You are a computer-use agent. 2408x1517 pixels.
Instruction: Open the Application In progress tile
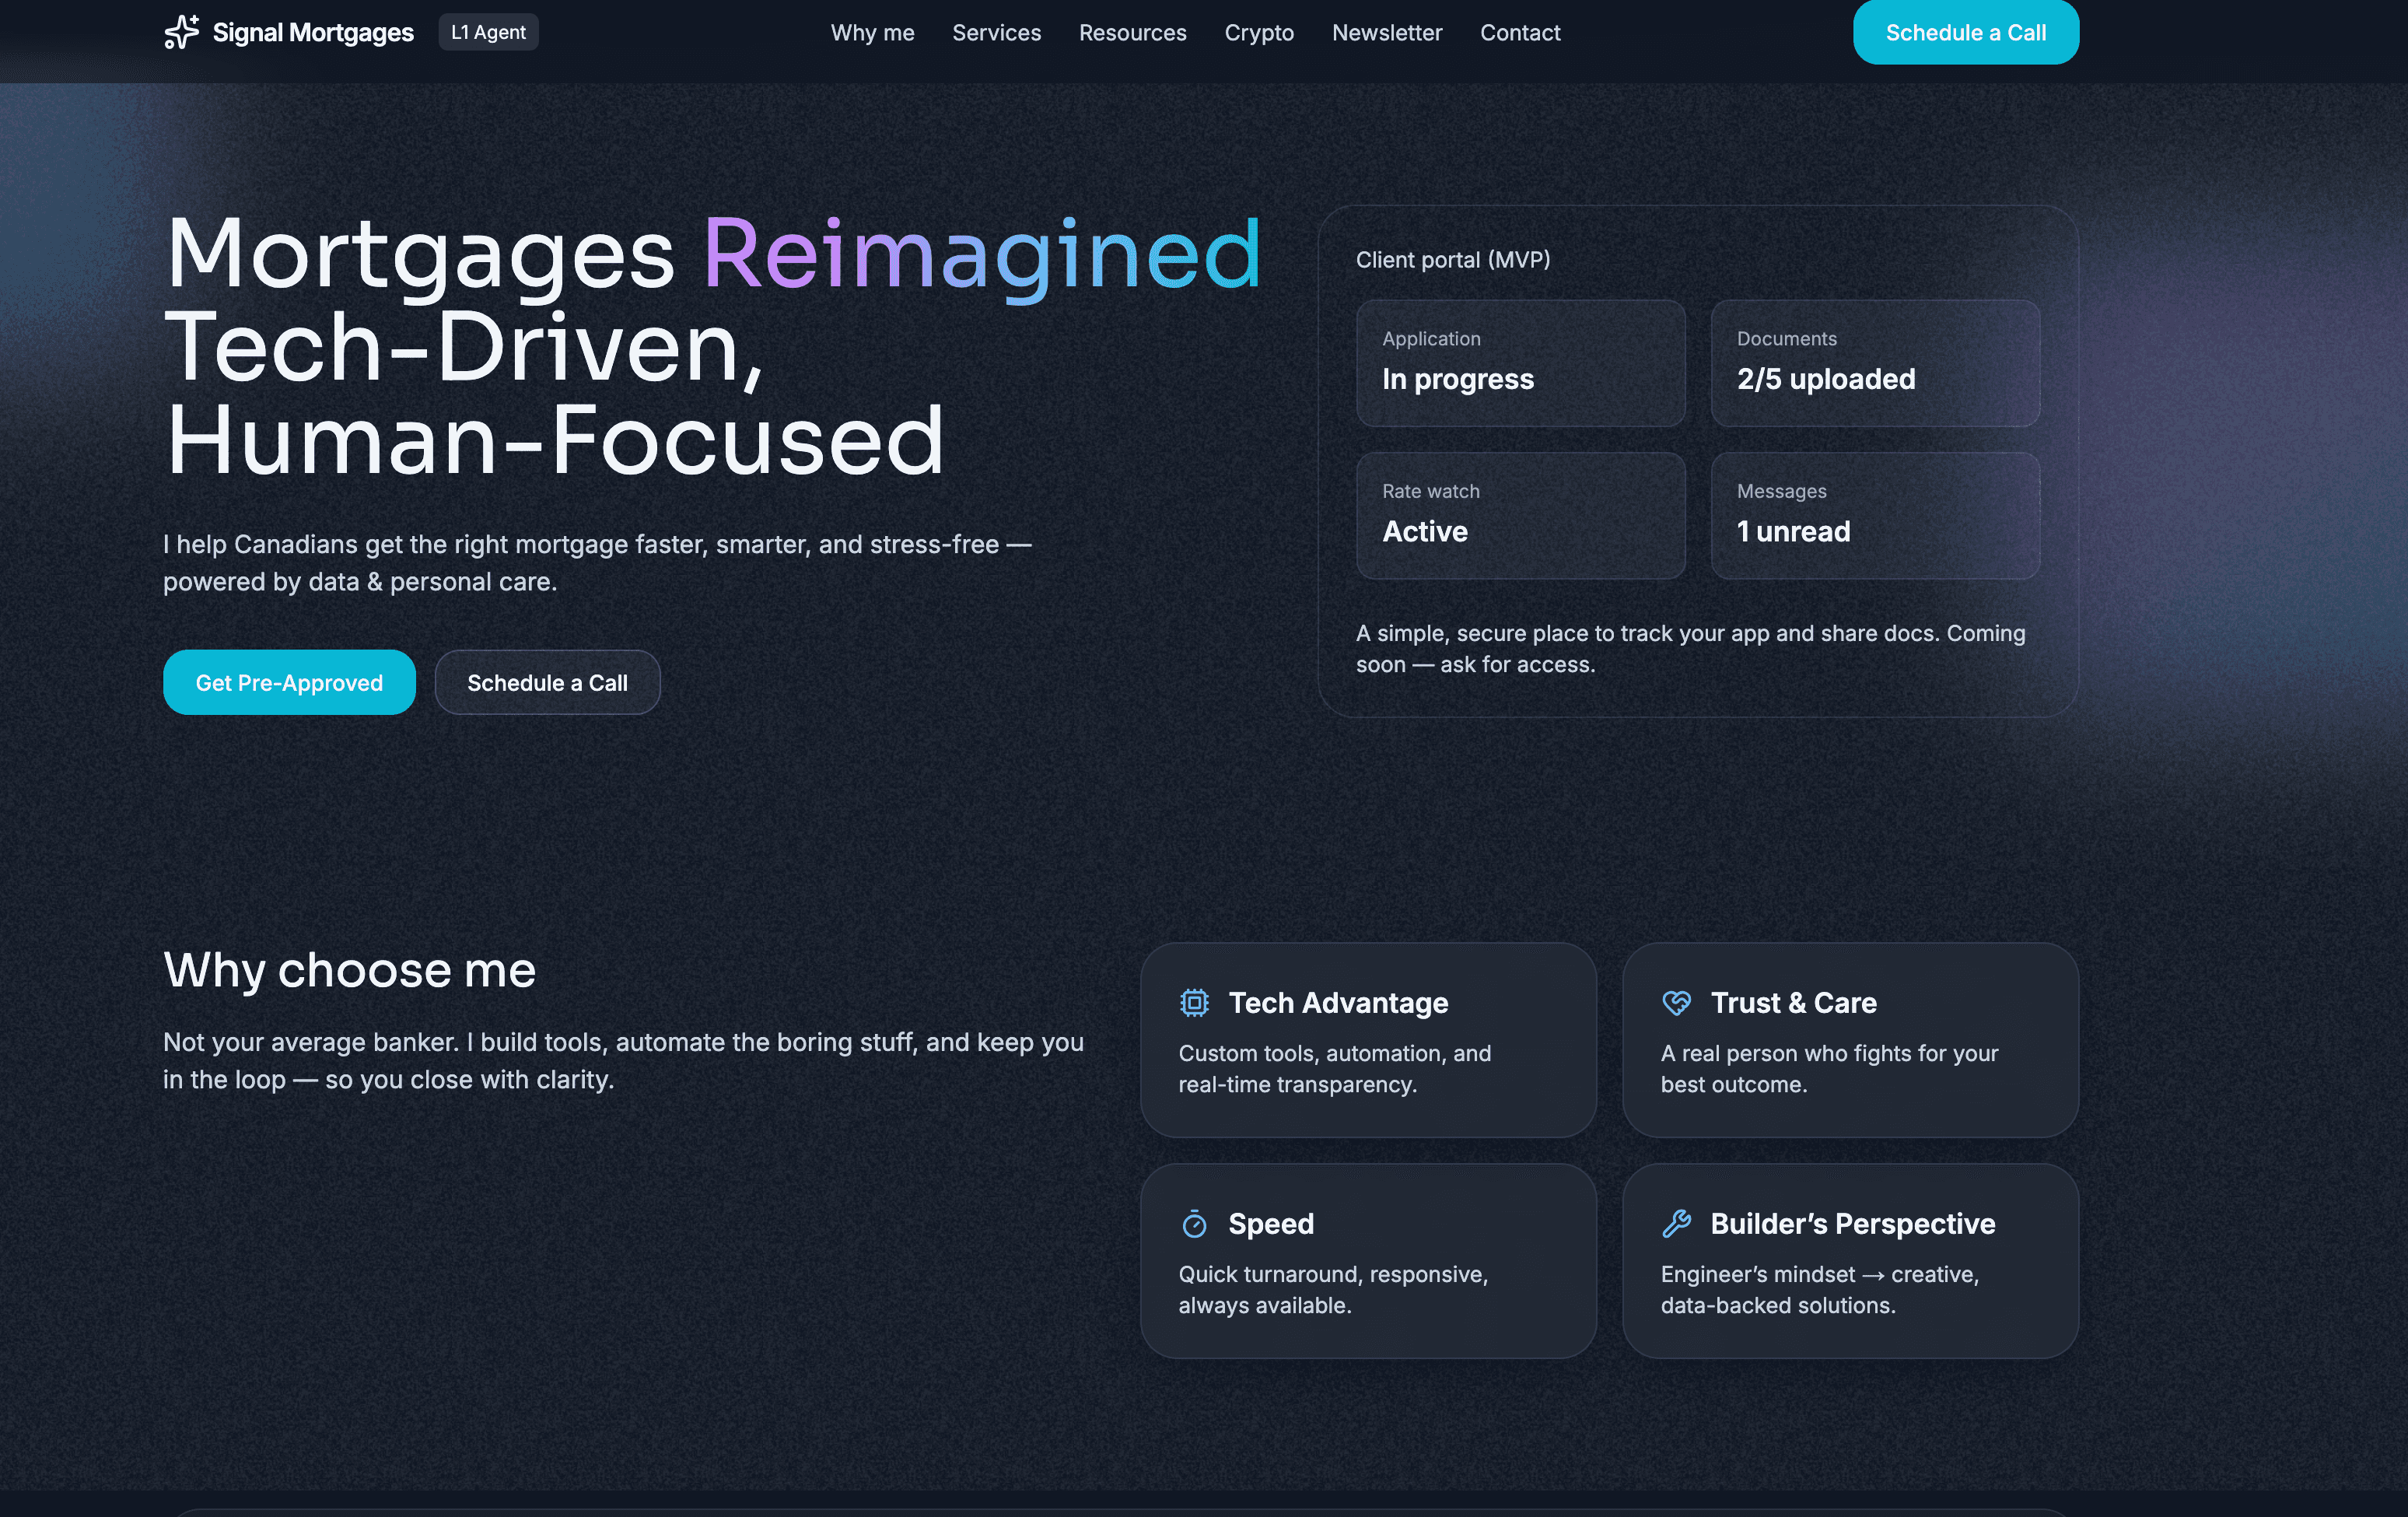coord(1519,363)
